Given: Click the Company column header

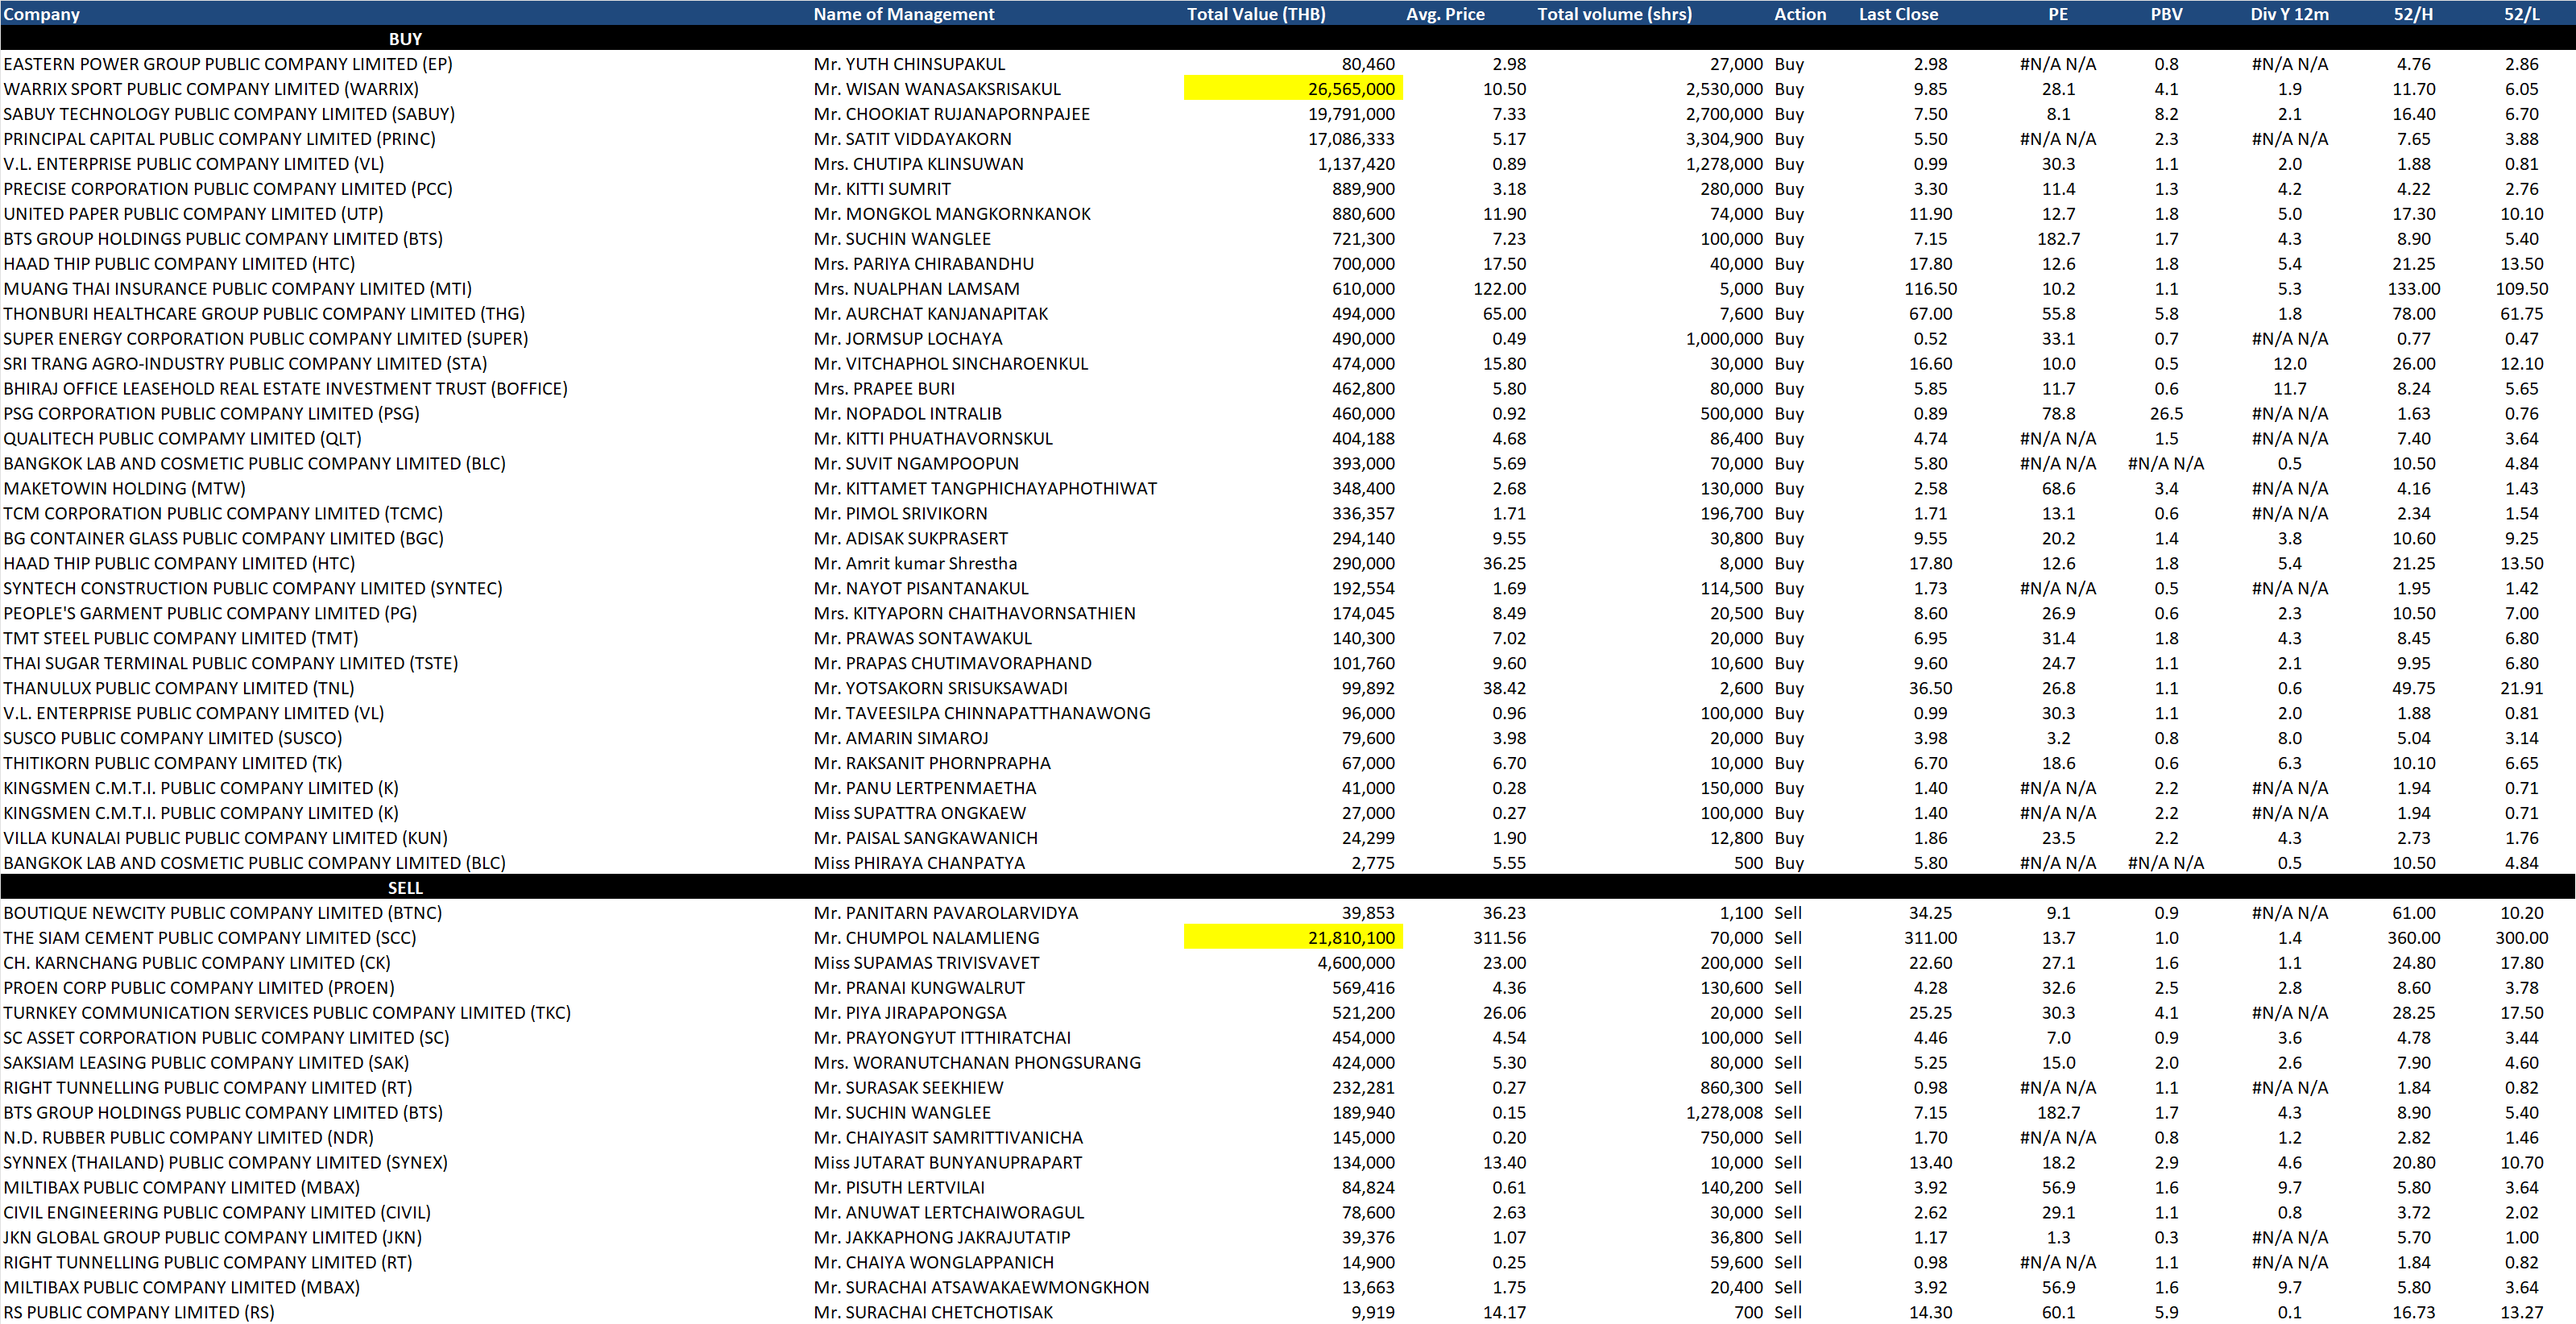Looking at the screenshot, I should pyautogui.click(x=42, y=14).
